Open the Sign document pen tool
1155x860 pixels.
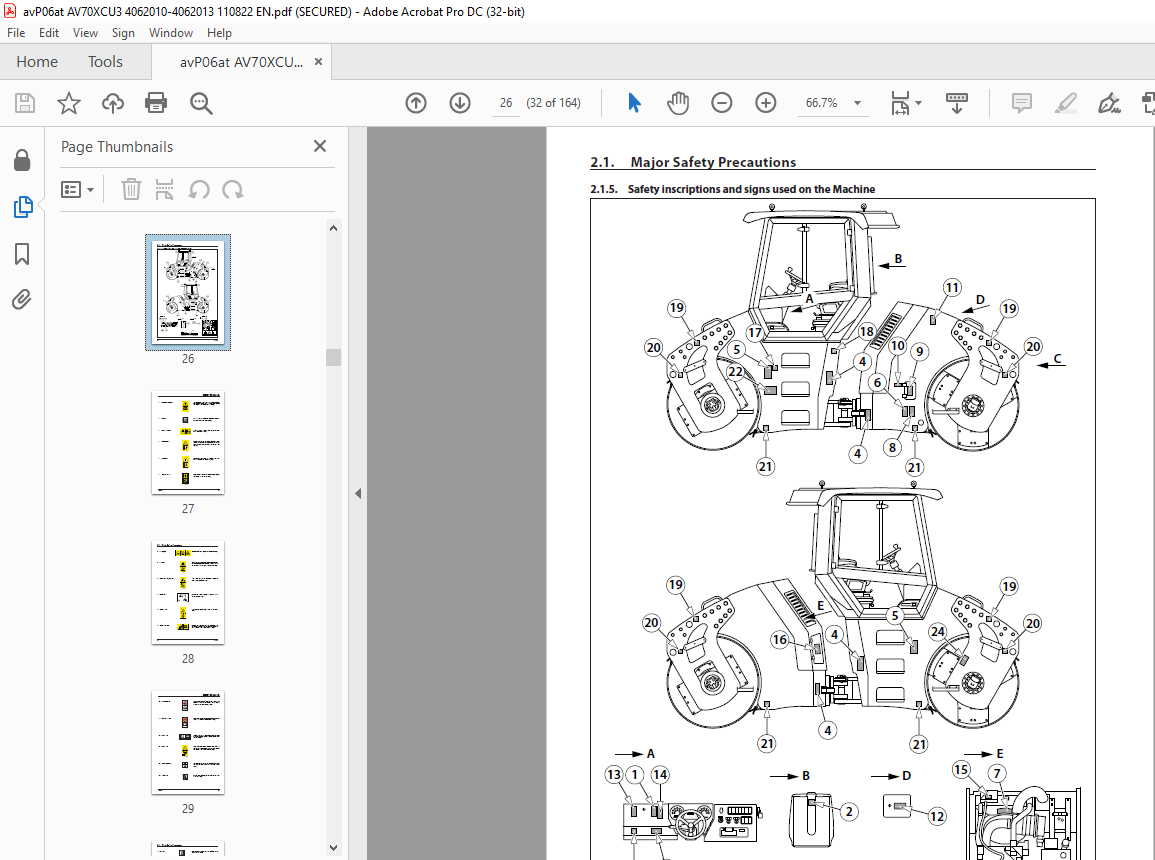click(x=1109, y=103)
